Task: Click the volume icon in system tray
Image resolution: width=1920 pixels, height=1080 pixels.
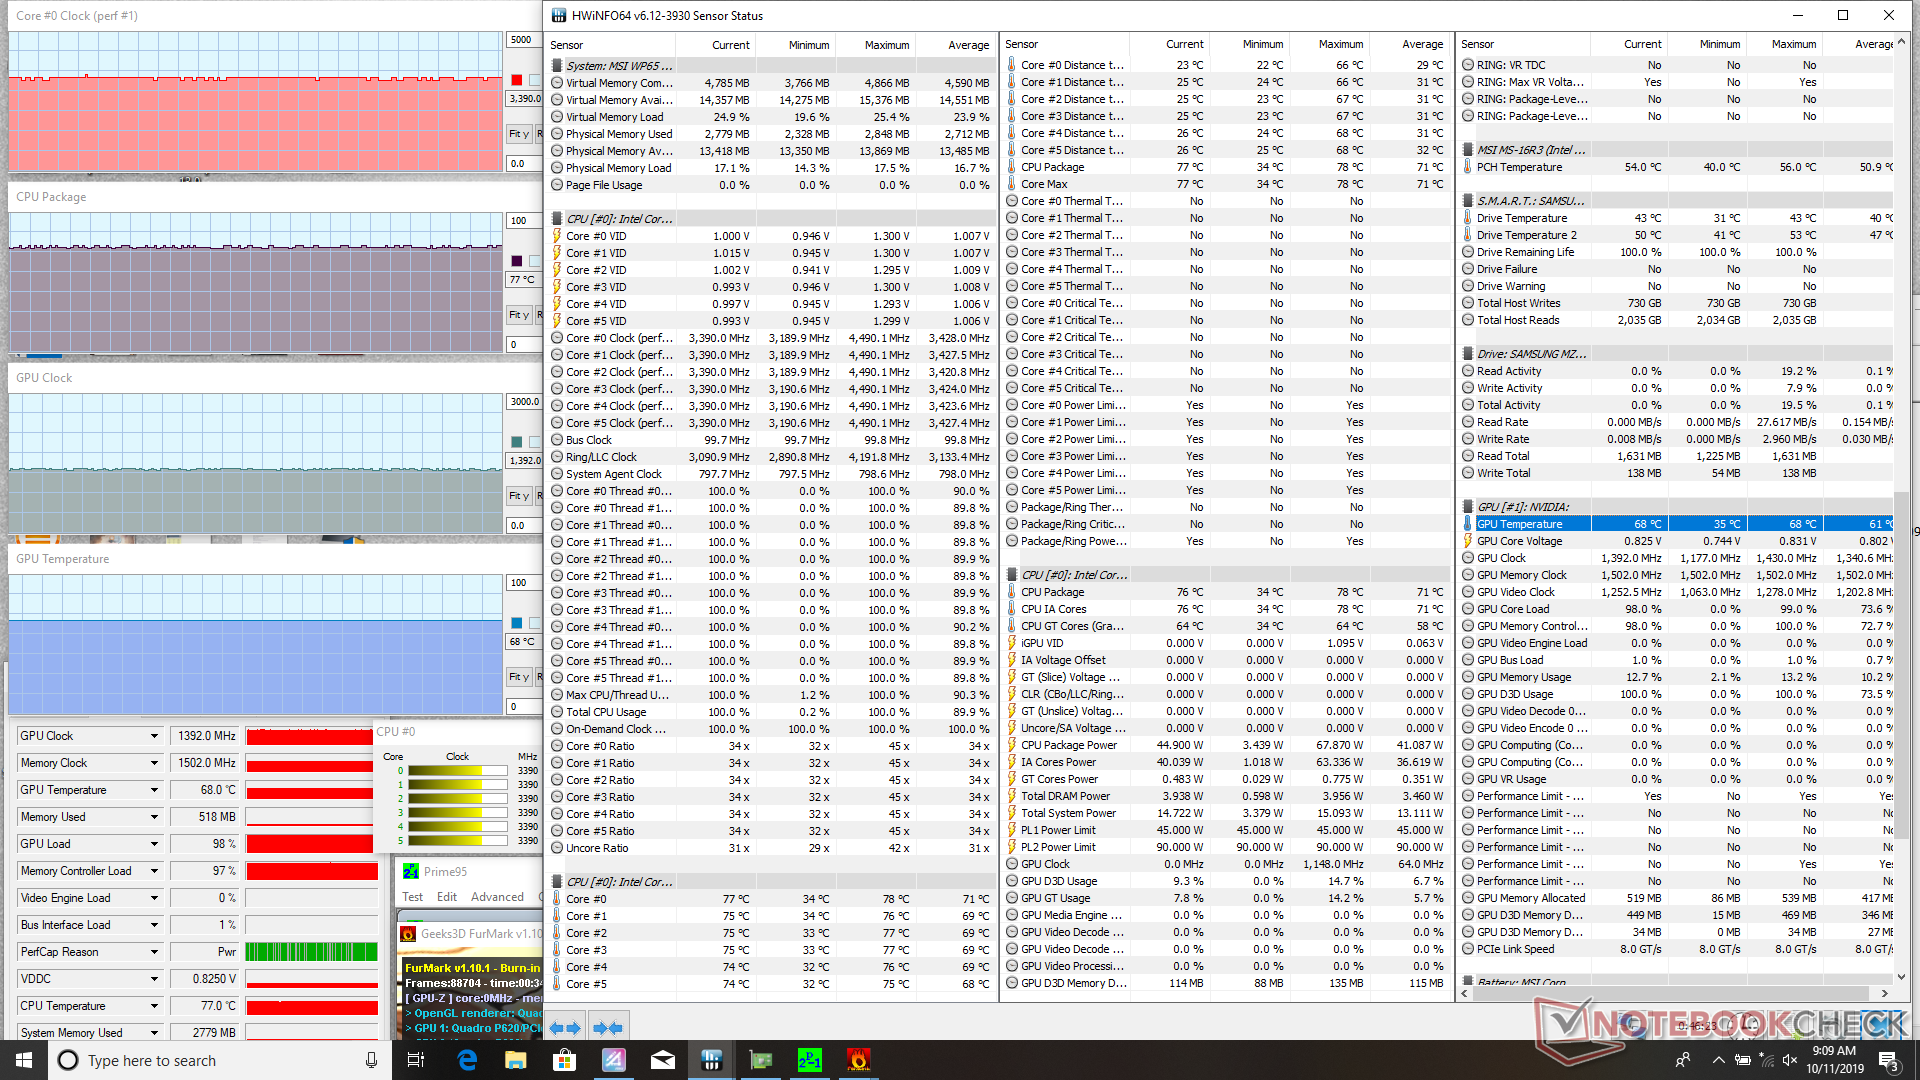Action: [1790, 1060]
